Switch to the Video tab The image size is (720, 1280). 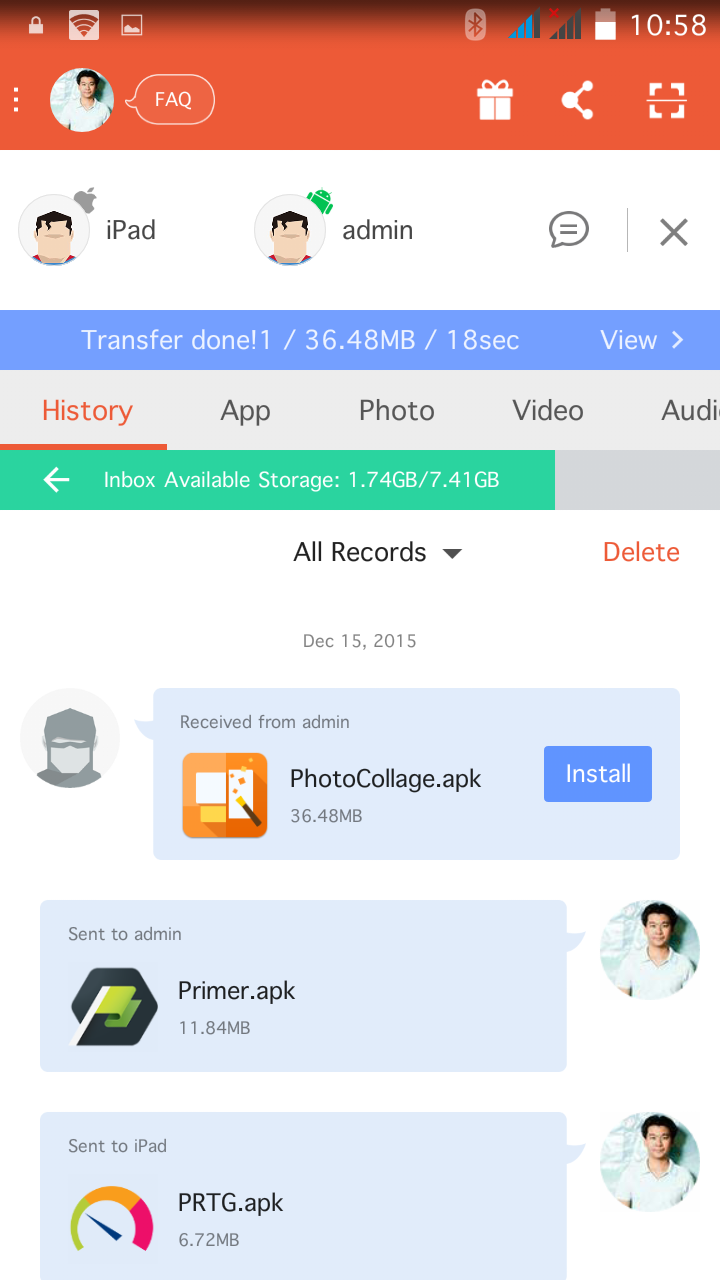click(x=547, y=410)
